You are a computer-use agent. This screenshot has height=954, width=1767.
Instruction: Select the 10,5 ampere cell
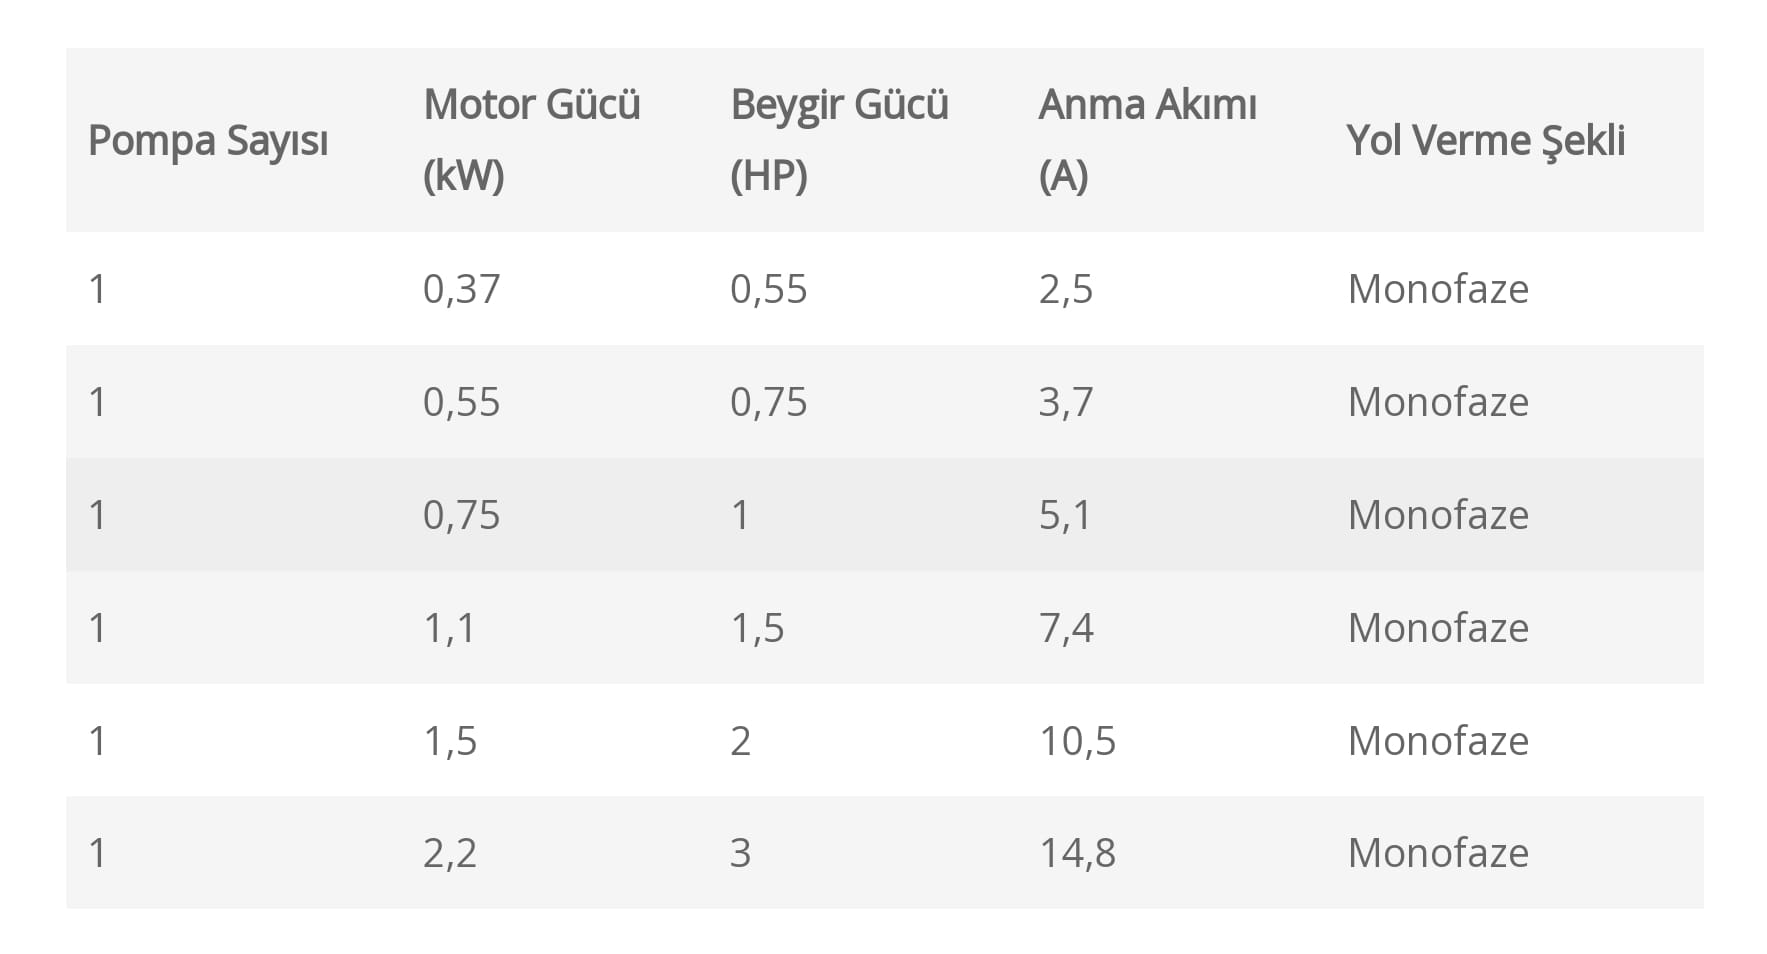tap(1077, 741)
